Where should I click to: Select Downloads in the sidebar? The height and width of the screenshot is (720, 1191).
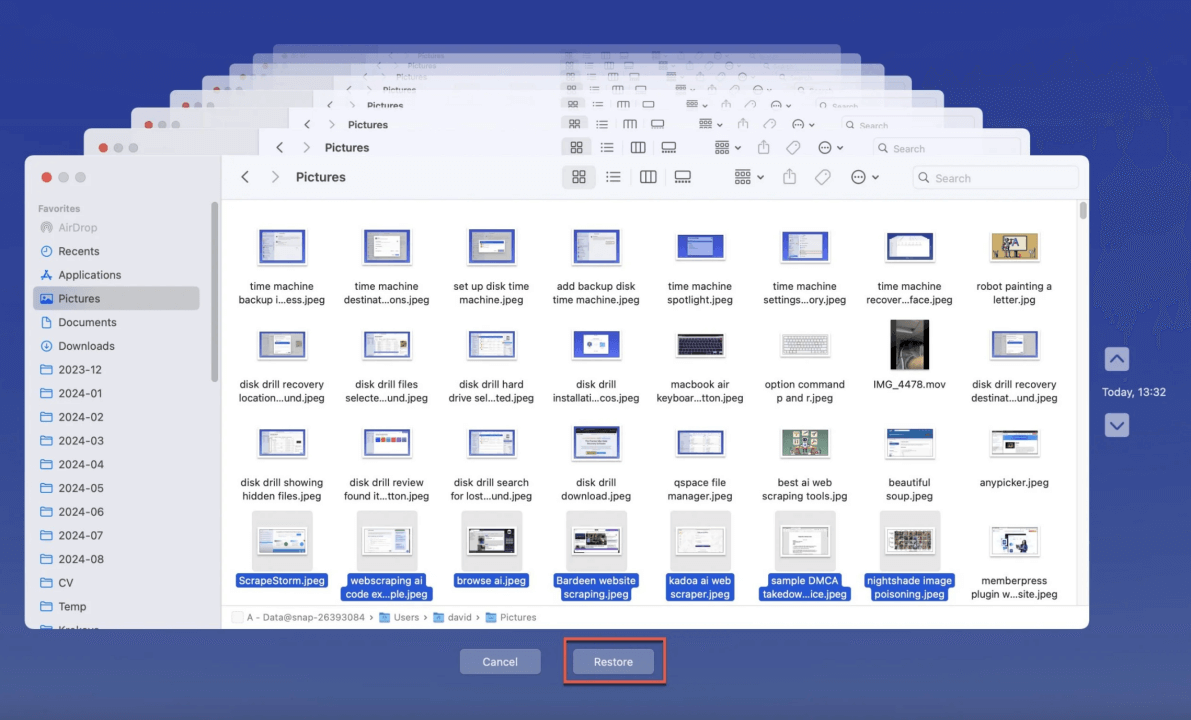[86, 346]
